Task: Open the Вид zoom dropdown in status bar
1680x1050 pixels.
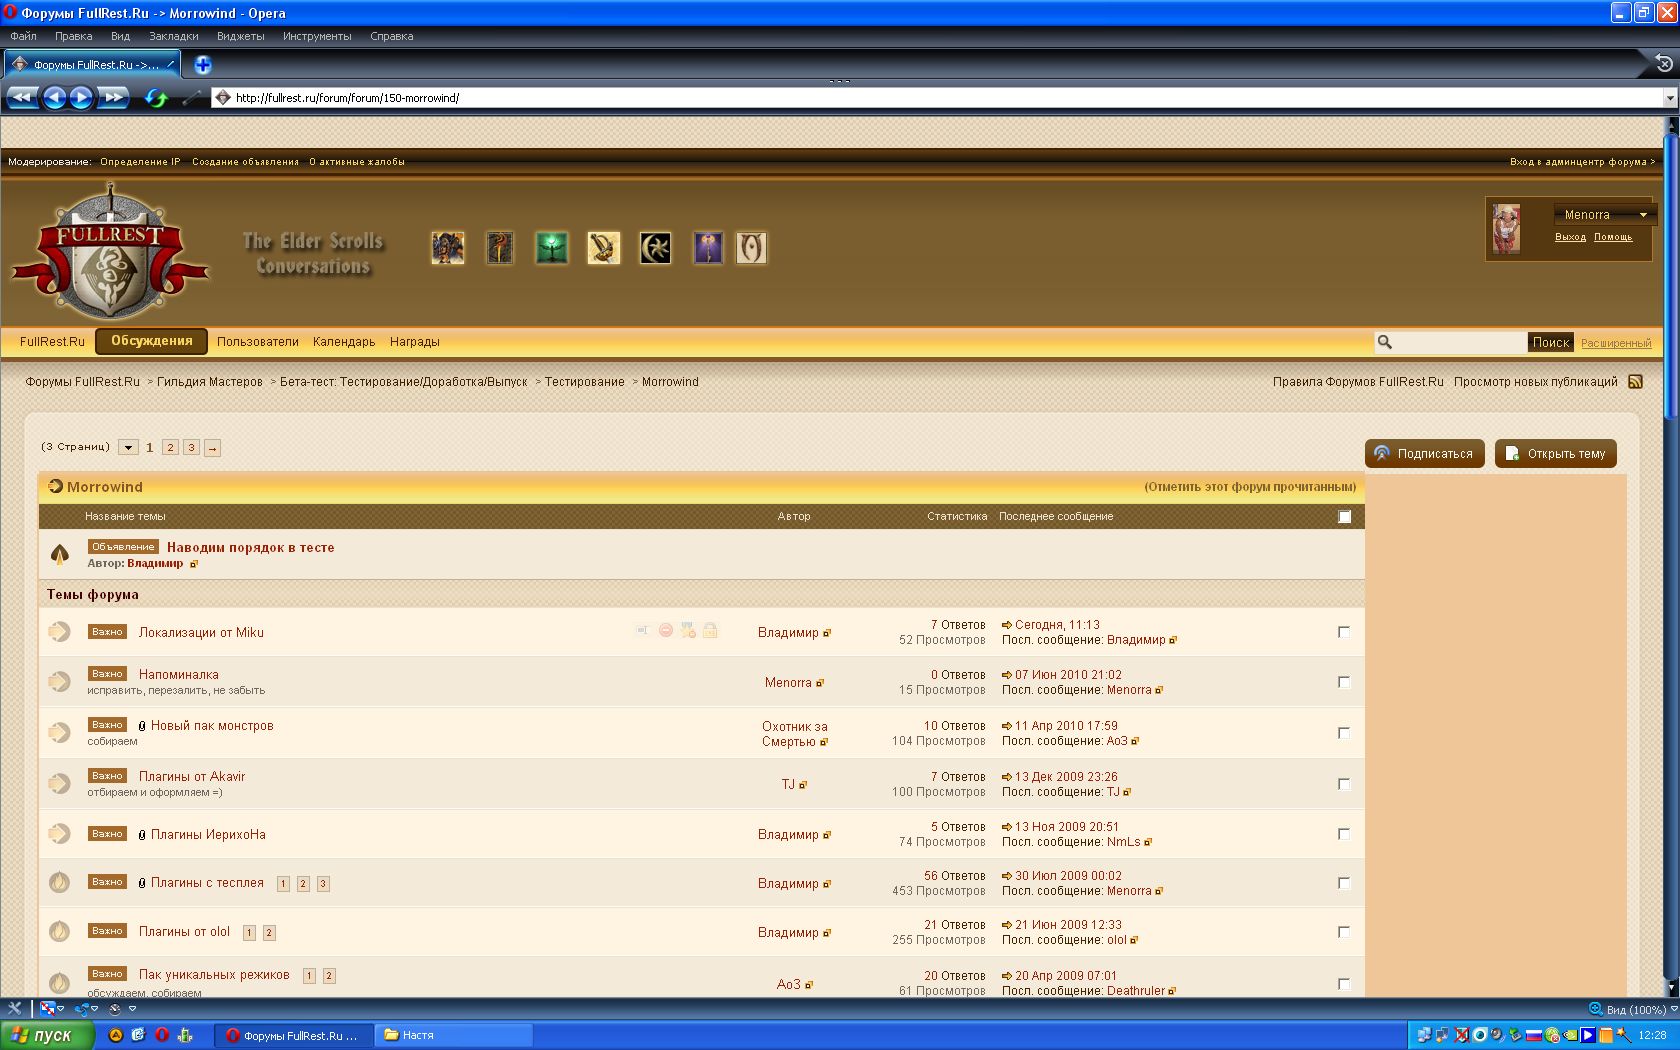Action: pyautogui.click(x=1638, y=1009)
